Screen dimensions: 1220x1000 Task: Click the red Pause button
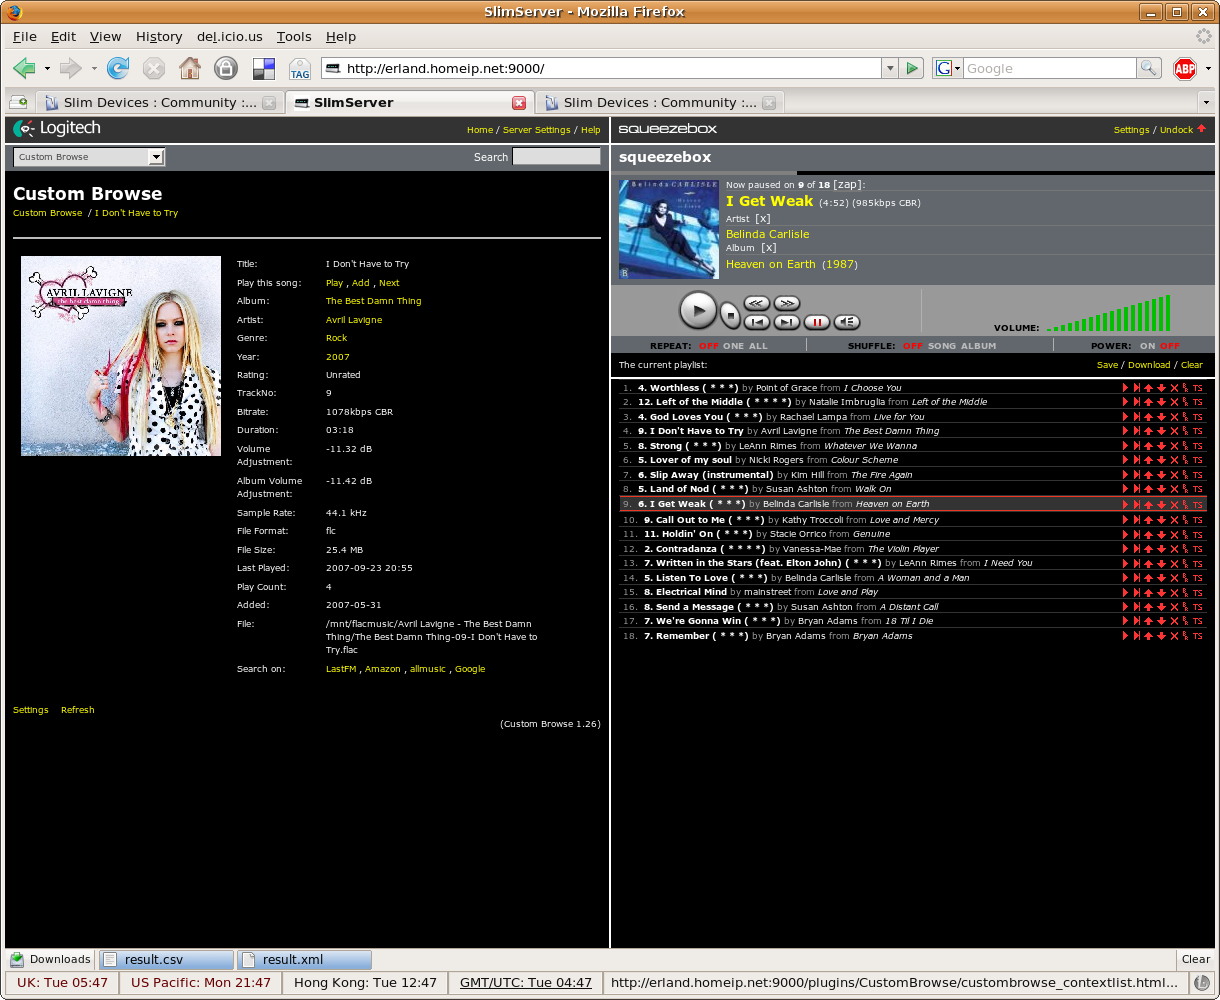pyautogui.click(x=817, y=322)
